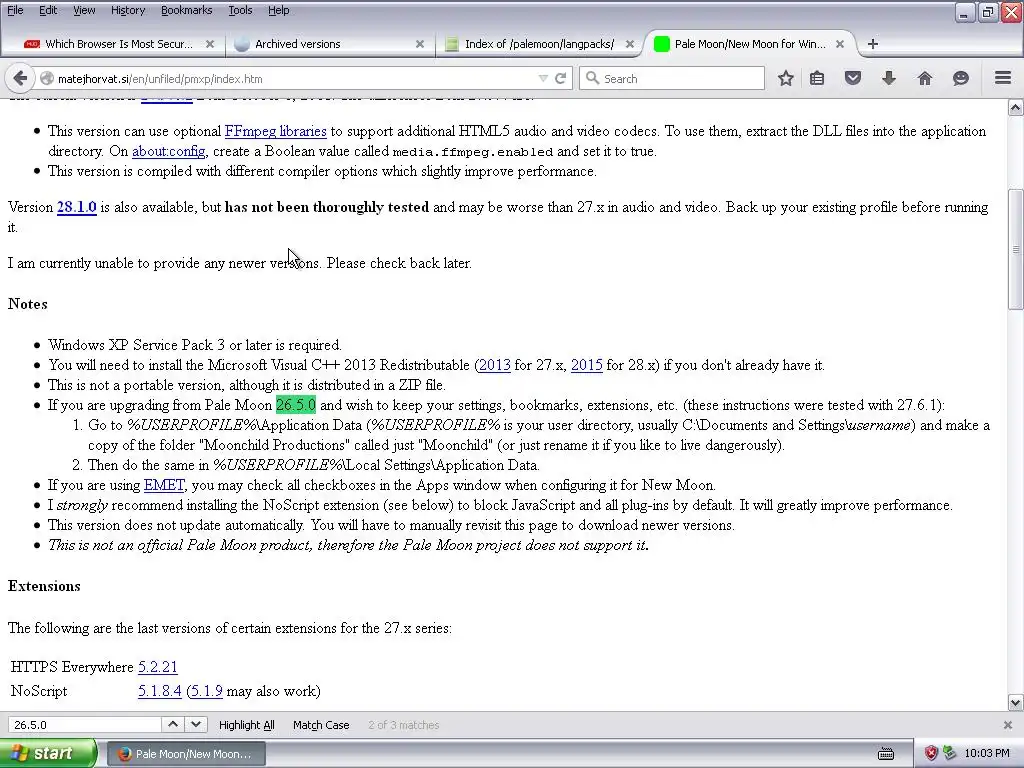1024x768 pixels.
Task: Click the find bar text field
Action: point(84,725)
